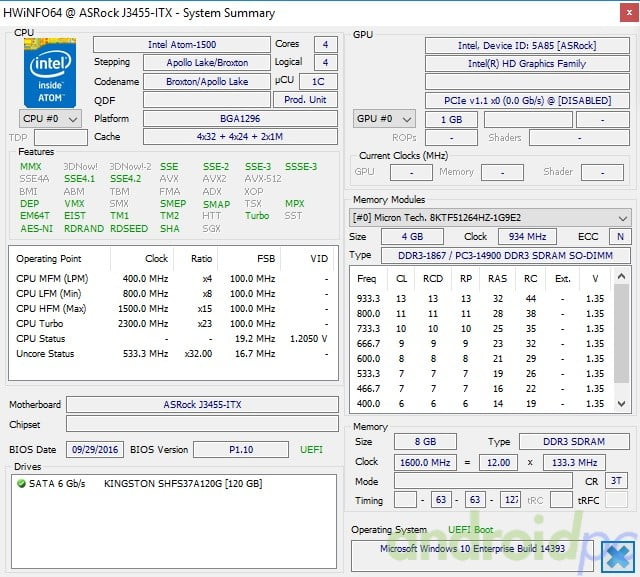Click the CPU Turbo row
The width and height of the screenshot is (640, 577).
tap(173, 324)
